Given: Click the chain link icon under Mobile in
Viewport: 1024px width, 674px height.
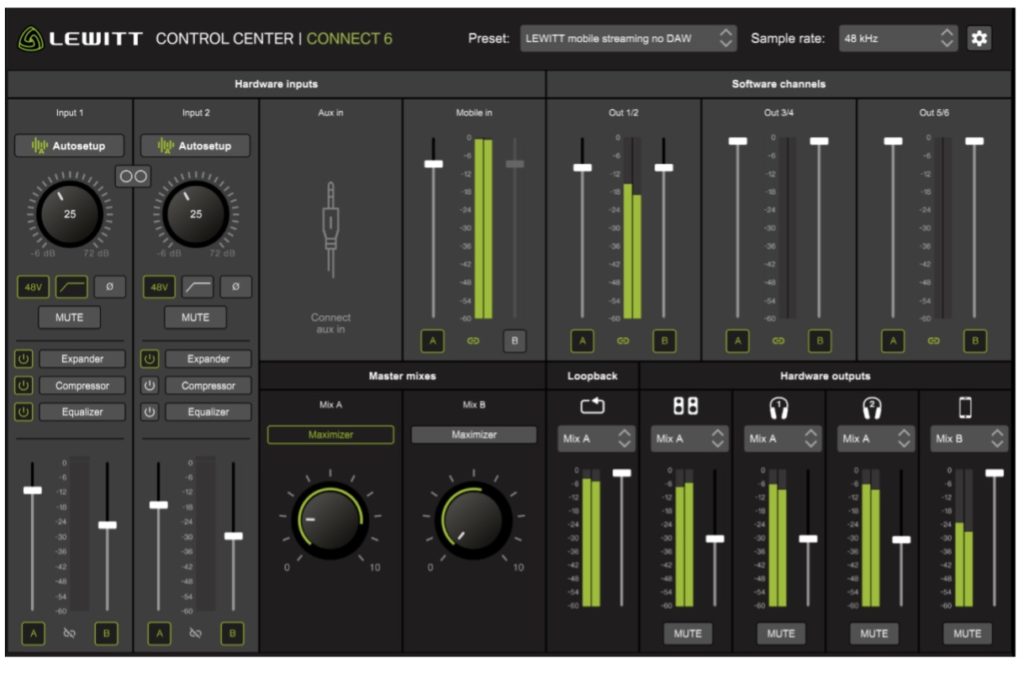Looking at the screenshot, I should (473, 341).
